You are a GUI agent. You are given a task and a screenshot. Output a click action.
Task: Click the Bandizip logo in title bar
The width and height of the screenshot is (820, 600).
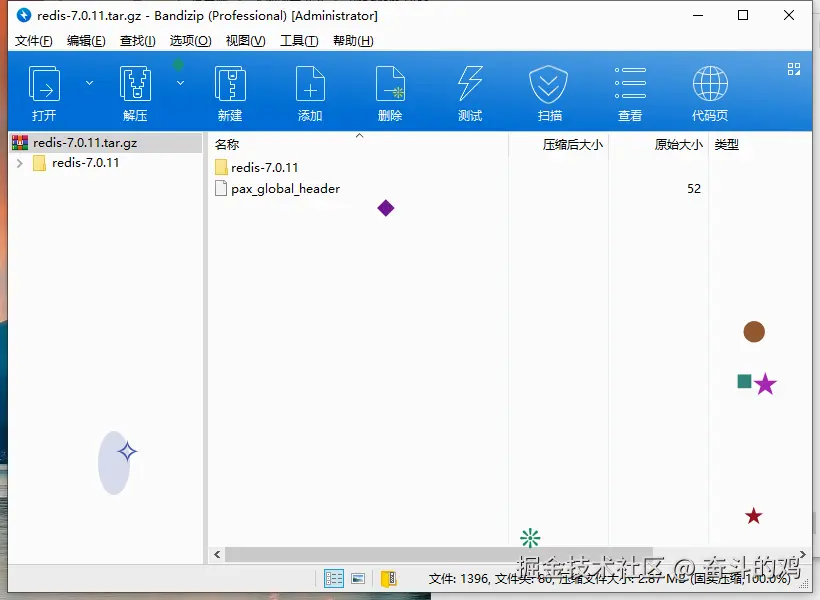click(x=24, y=15)
